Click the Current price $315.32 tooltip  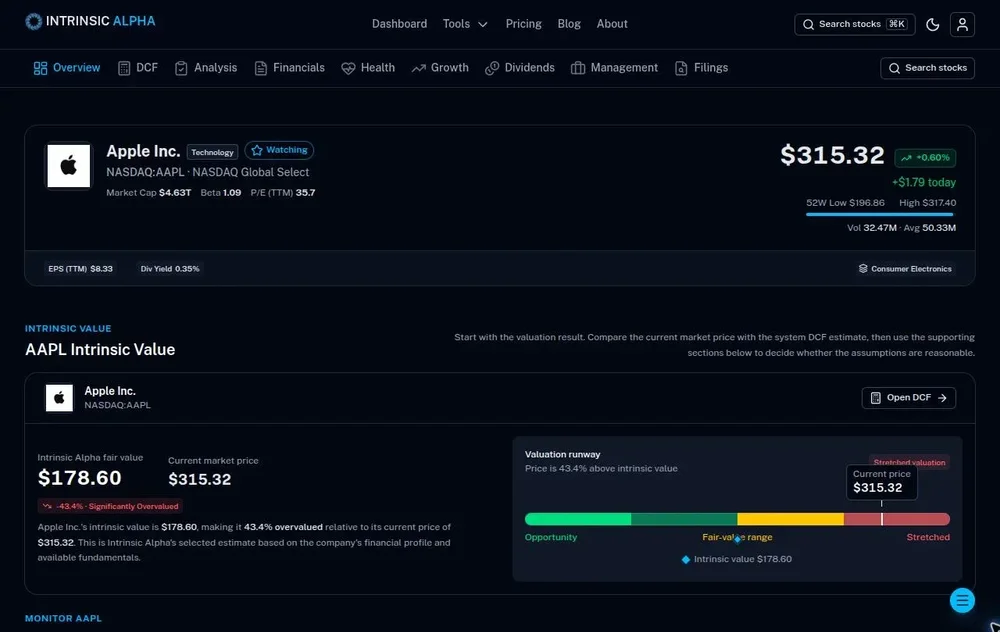pyautogui.click(x=882, y=481)
